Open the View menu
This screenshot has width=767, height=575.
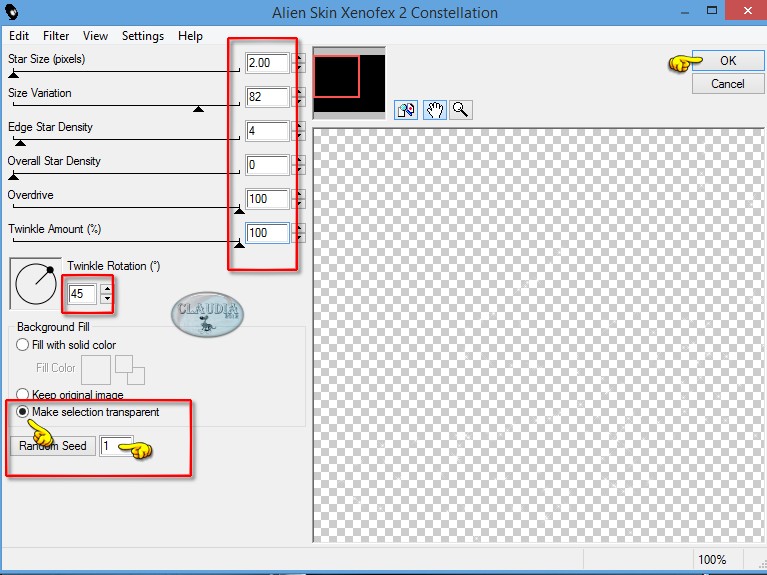(x=95, y=36)
